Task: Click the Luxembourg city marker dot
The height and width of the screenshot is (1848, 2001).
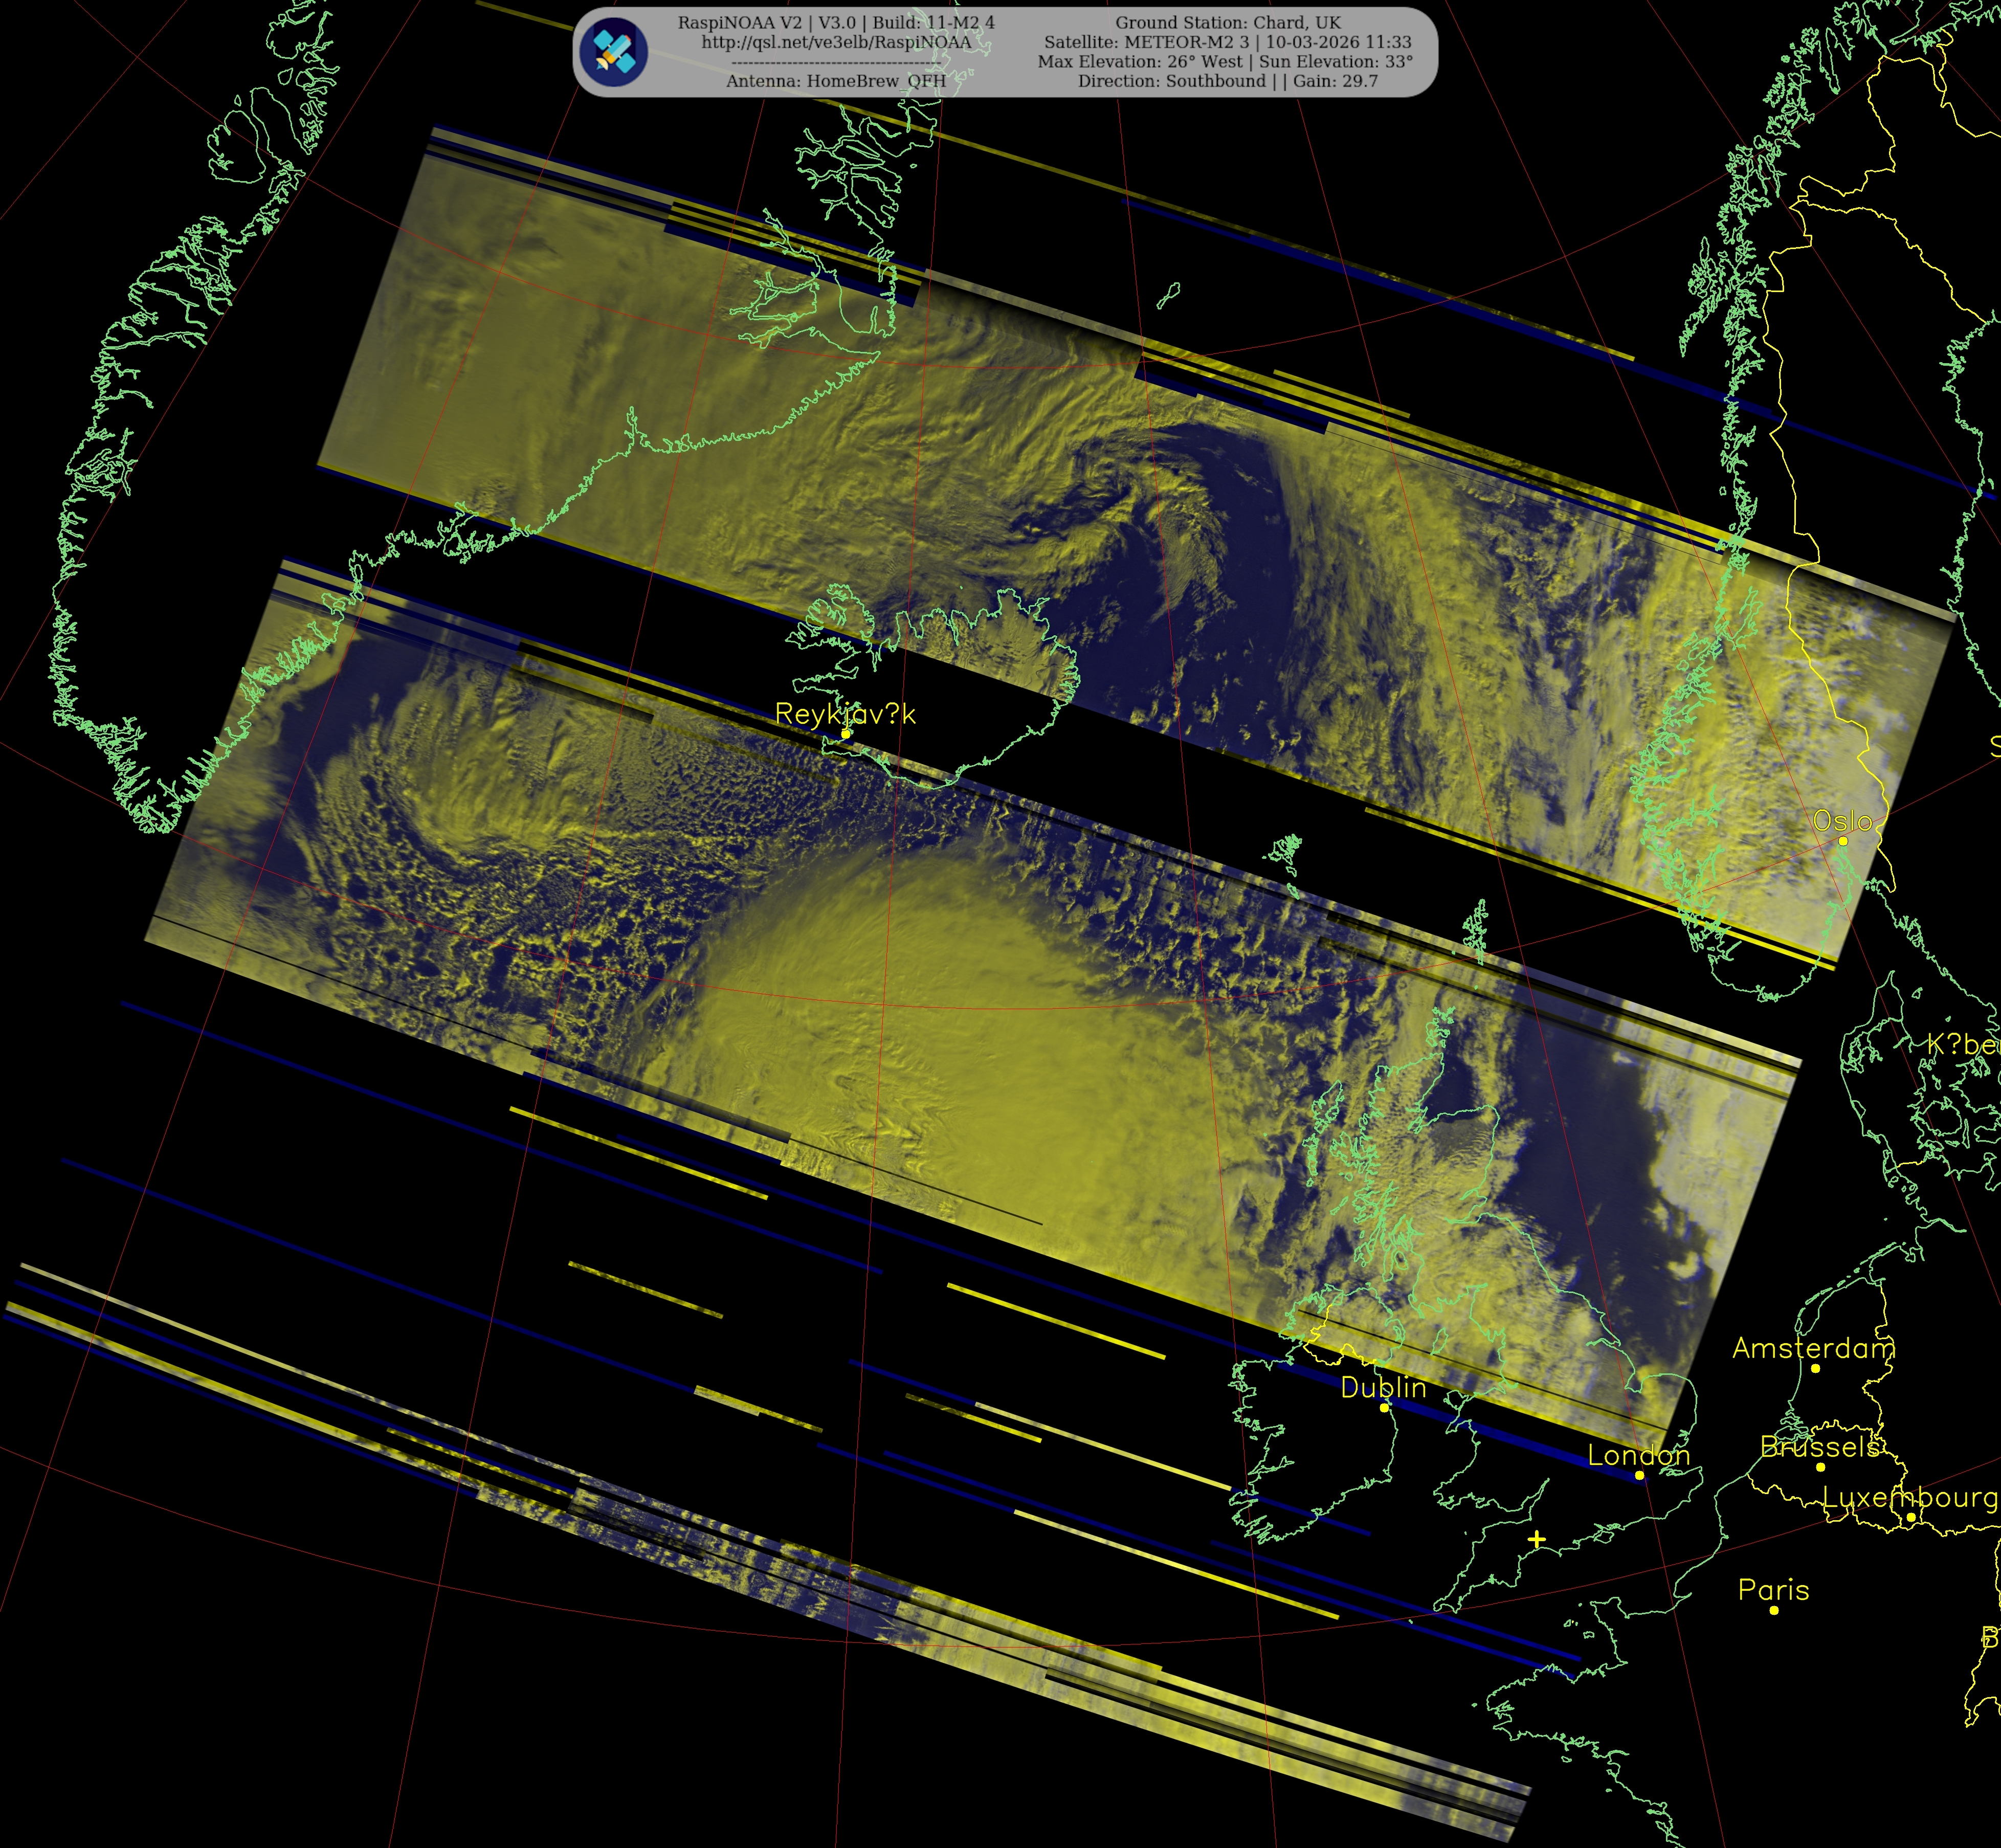Action: coord(1910,1517)
